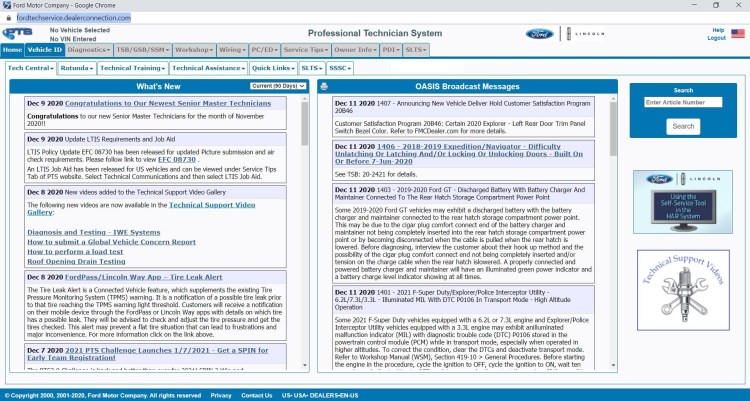
Task: Open the EFC 08730 link
Action: click(176, 159)
